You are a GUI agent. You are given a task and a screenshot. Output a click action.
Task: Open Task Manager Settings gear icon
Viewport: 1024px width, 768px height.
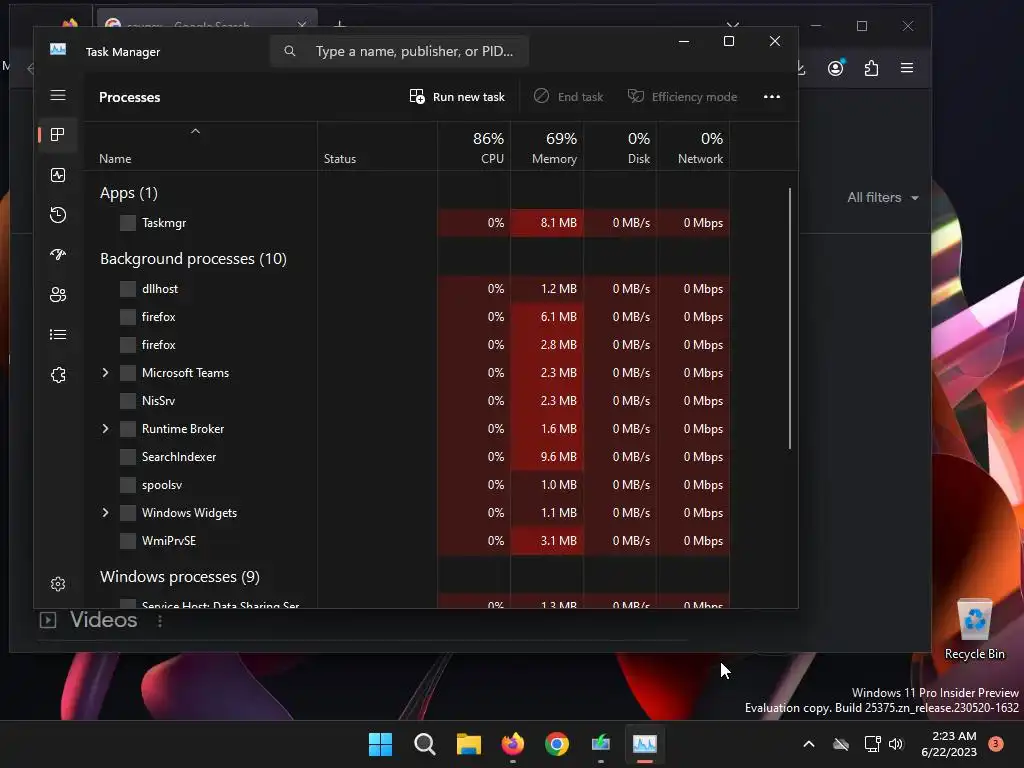(x=58, y=584)
